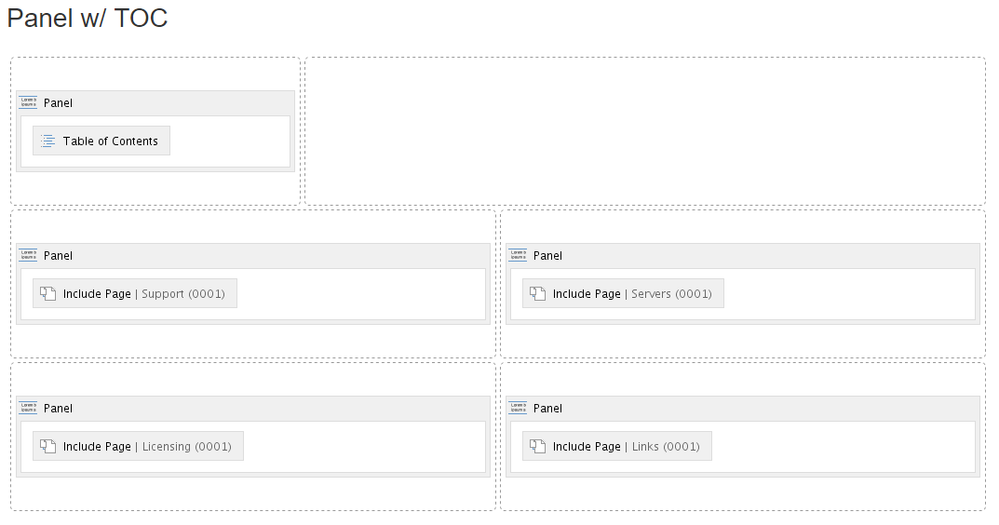Click the page title Panel w/ TOC
Viewport: 999px width, 525px height.
(x=87, y=18)
